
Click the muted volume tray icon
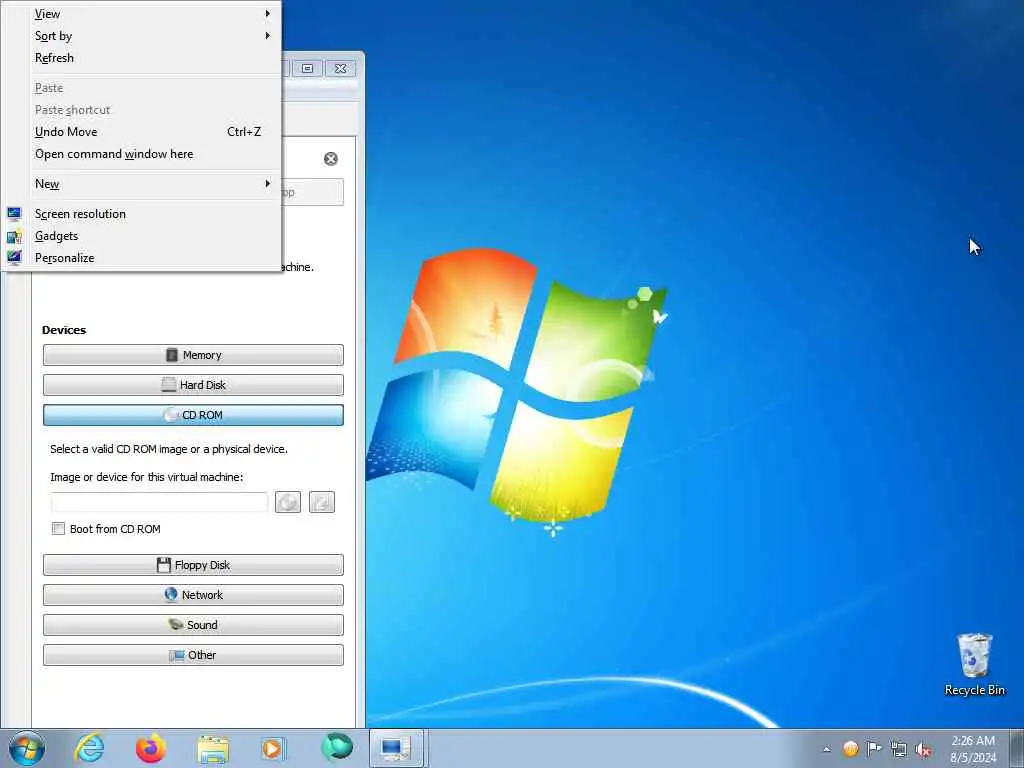pos(923,749)
